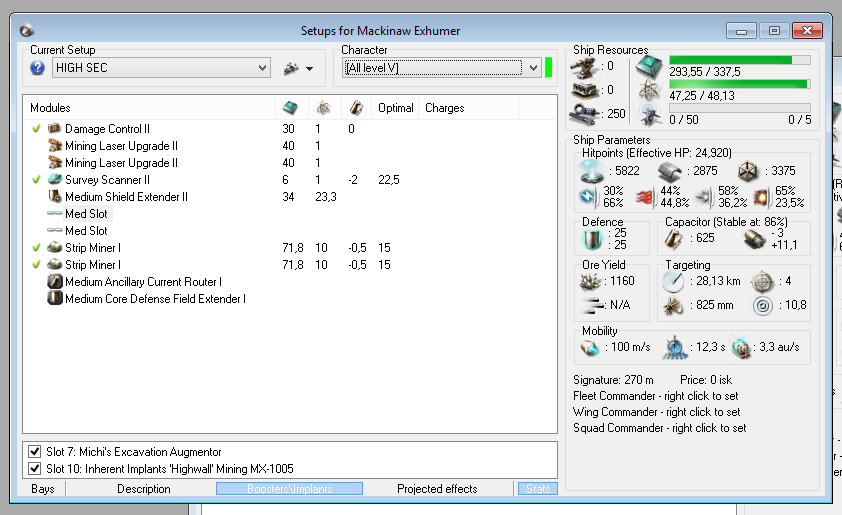842x515 pixels.
Task: Select the Damage Control II module icon
Action: click(54, 128)
